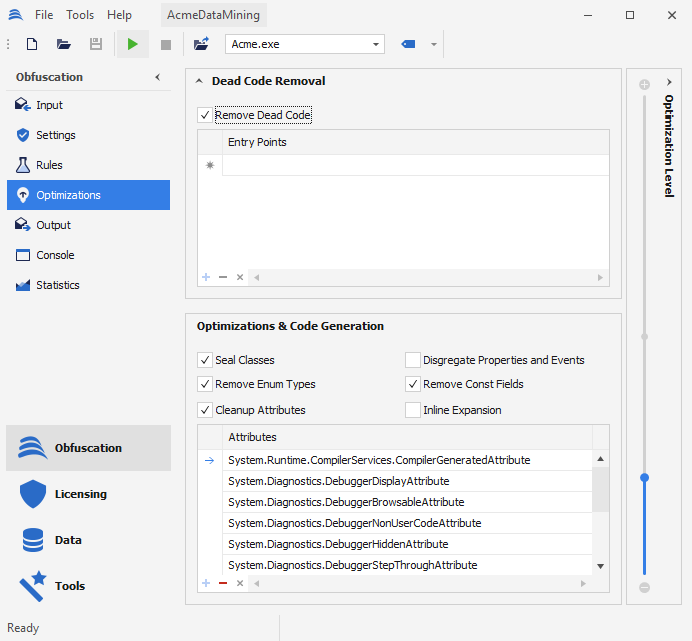Select the DebuggerBrowsableAttribute row
Image resolution: width=692 pixels, height=641 pixels.
[x=346, y=502]
